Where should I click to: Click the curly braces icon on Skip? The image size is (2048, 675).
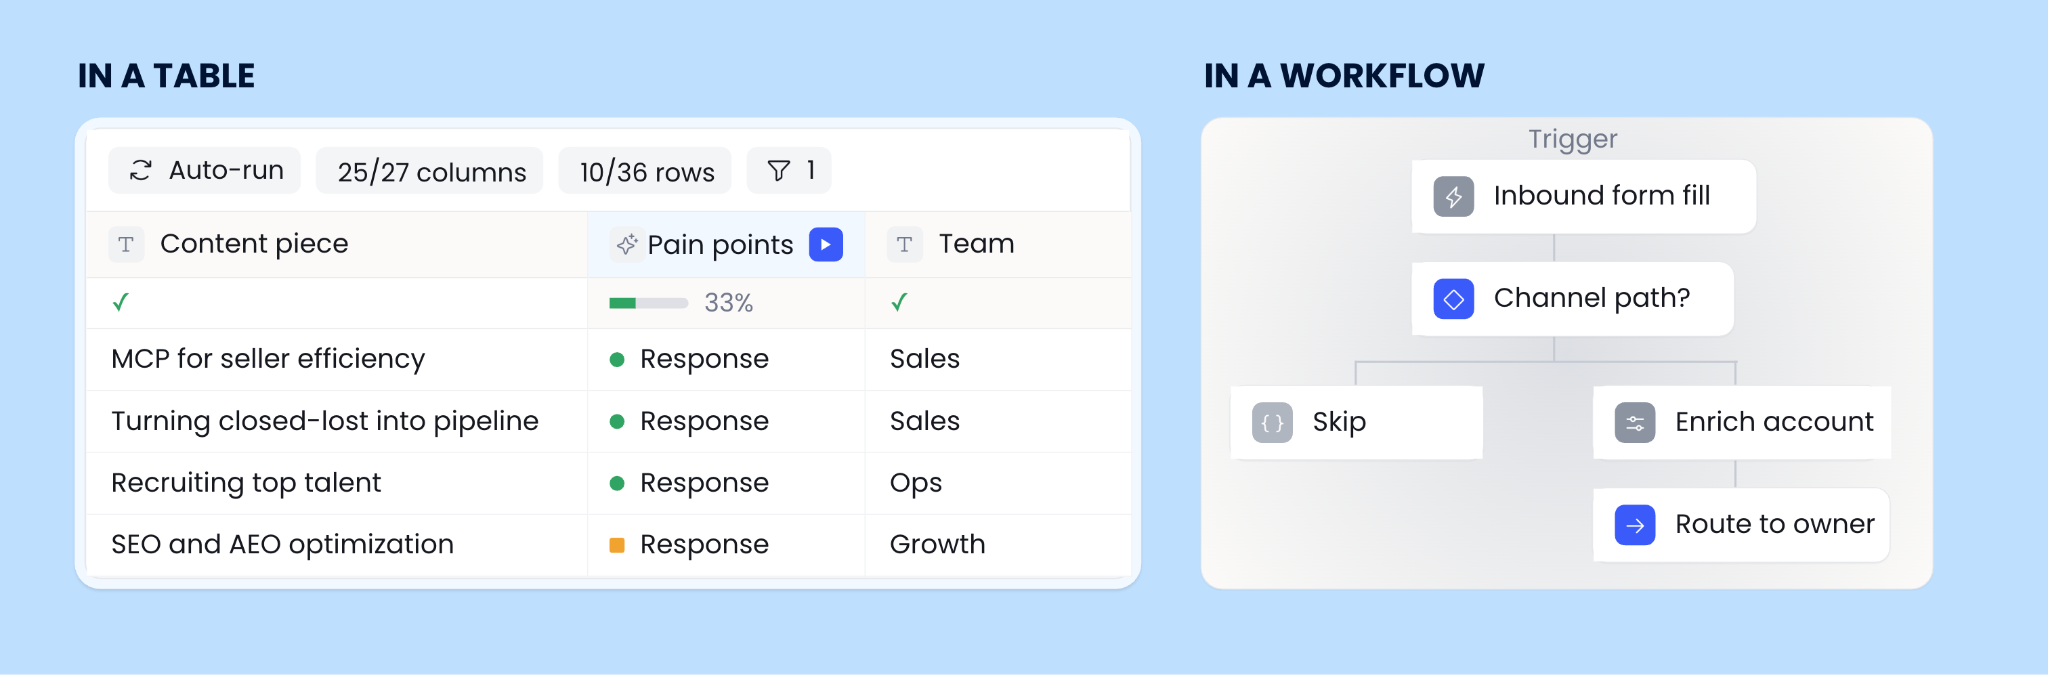pos(1272,423)
